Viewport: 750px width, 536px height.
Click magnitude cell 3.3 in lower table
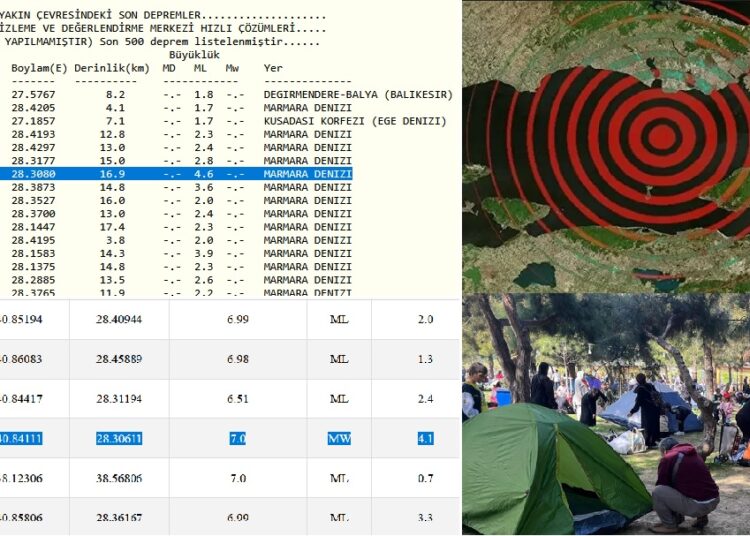(x=426, y=518)
